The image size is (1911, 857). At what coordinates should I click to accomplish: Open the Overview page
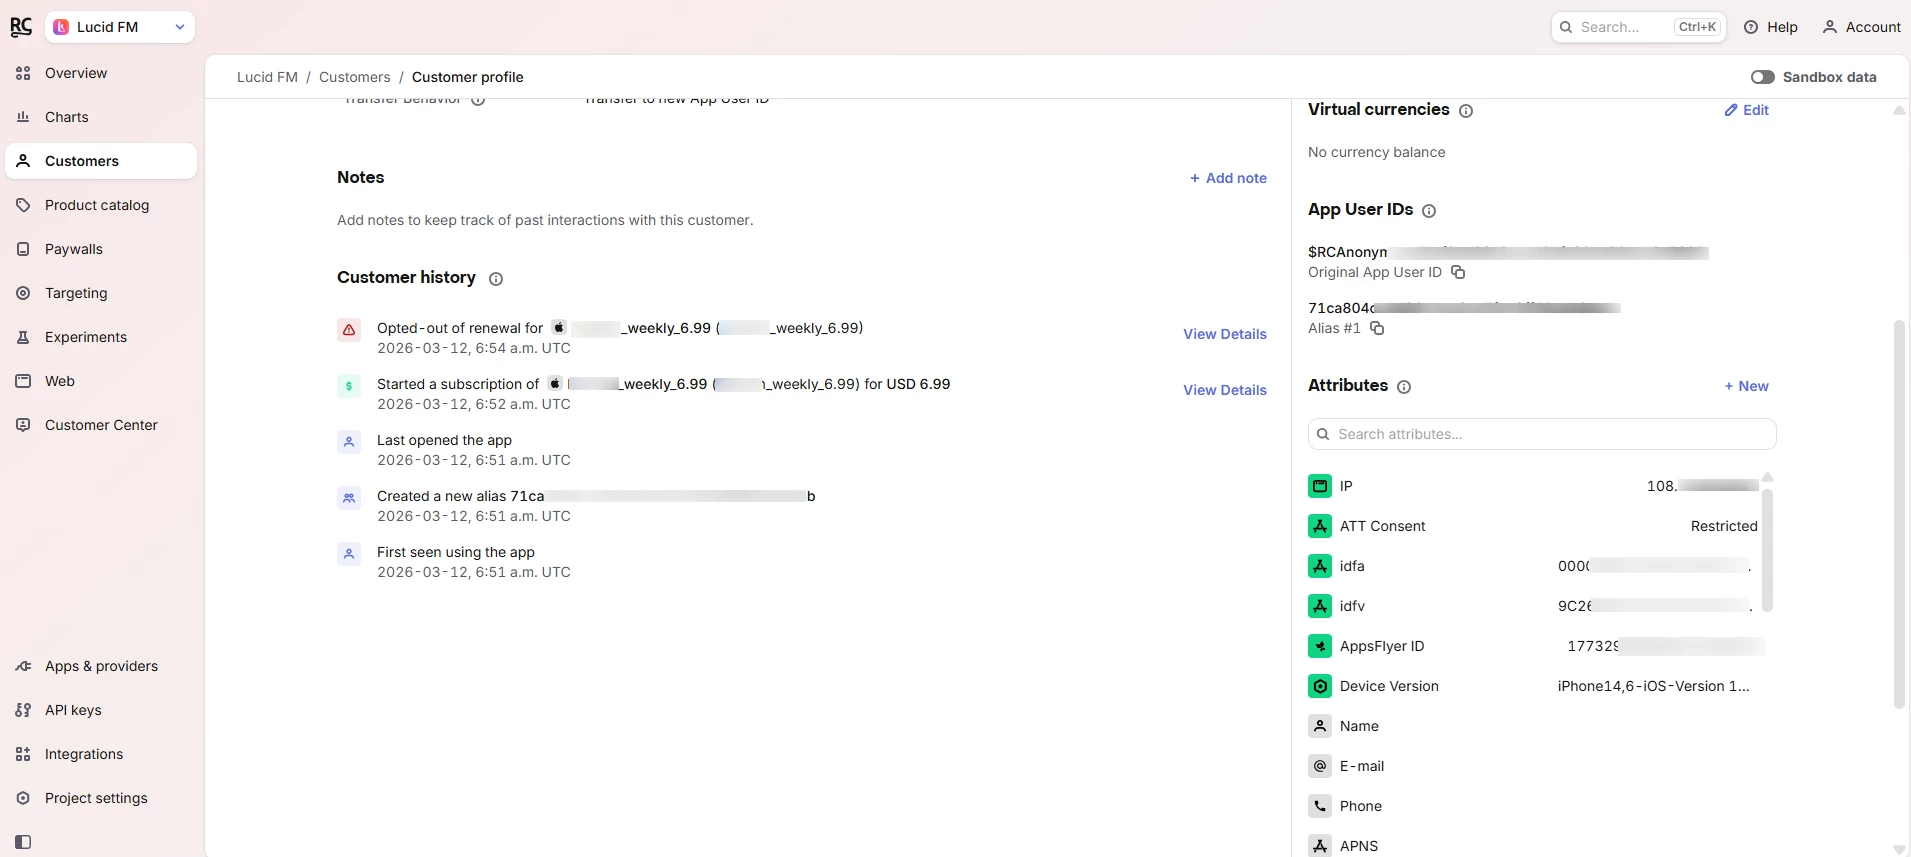tap(101, 73)
